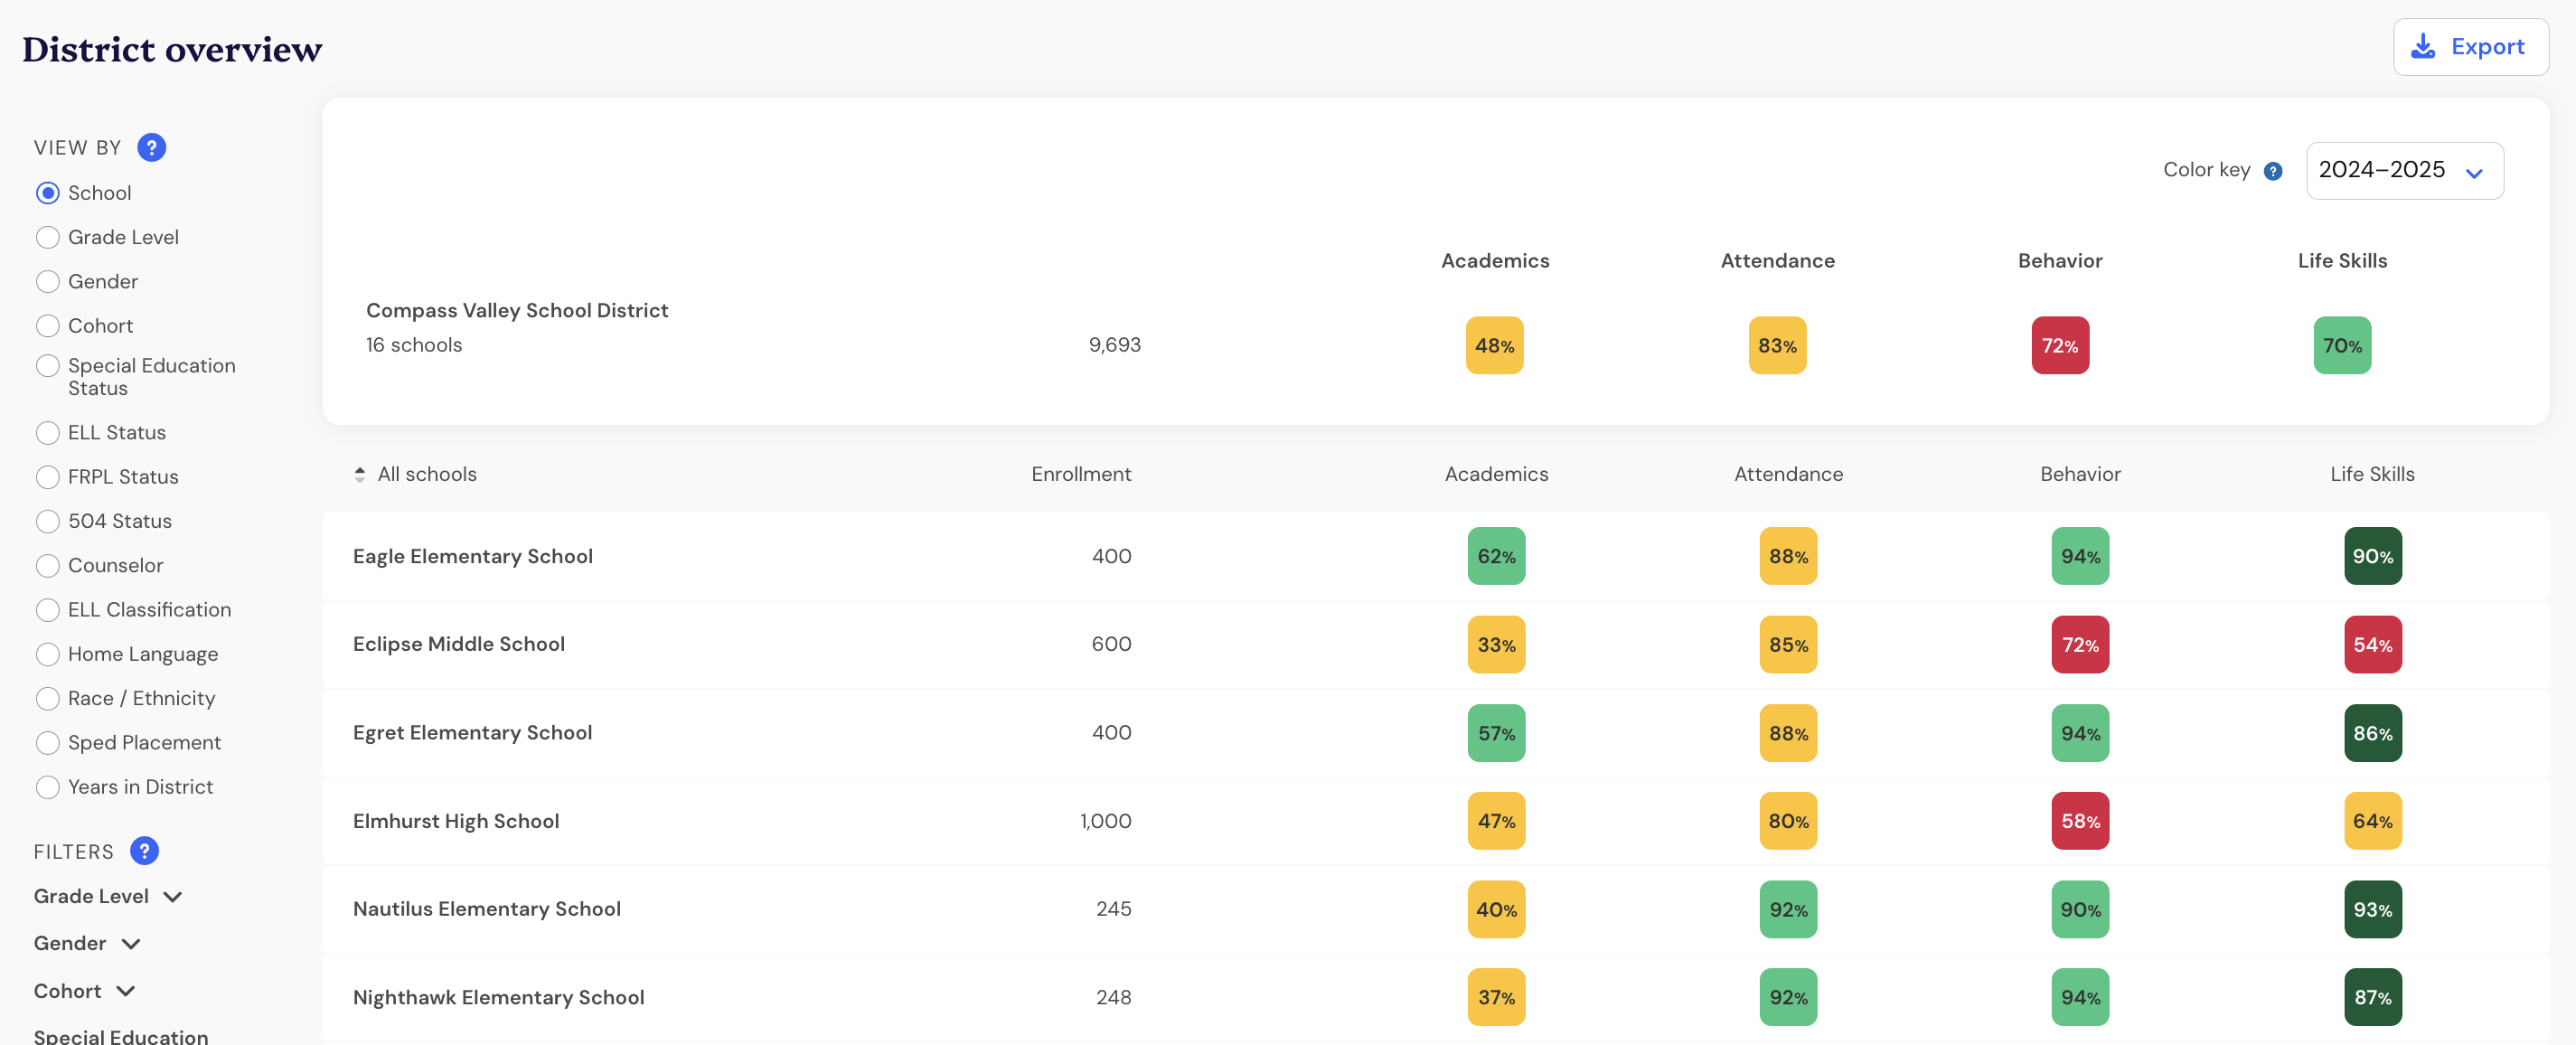
Task: Click district enrollment value 9,693
Action: click(1114, 345)
